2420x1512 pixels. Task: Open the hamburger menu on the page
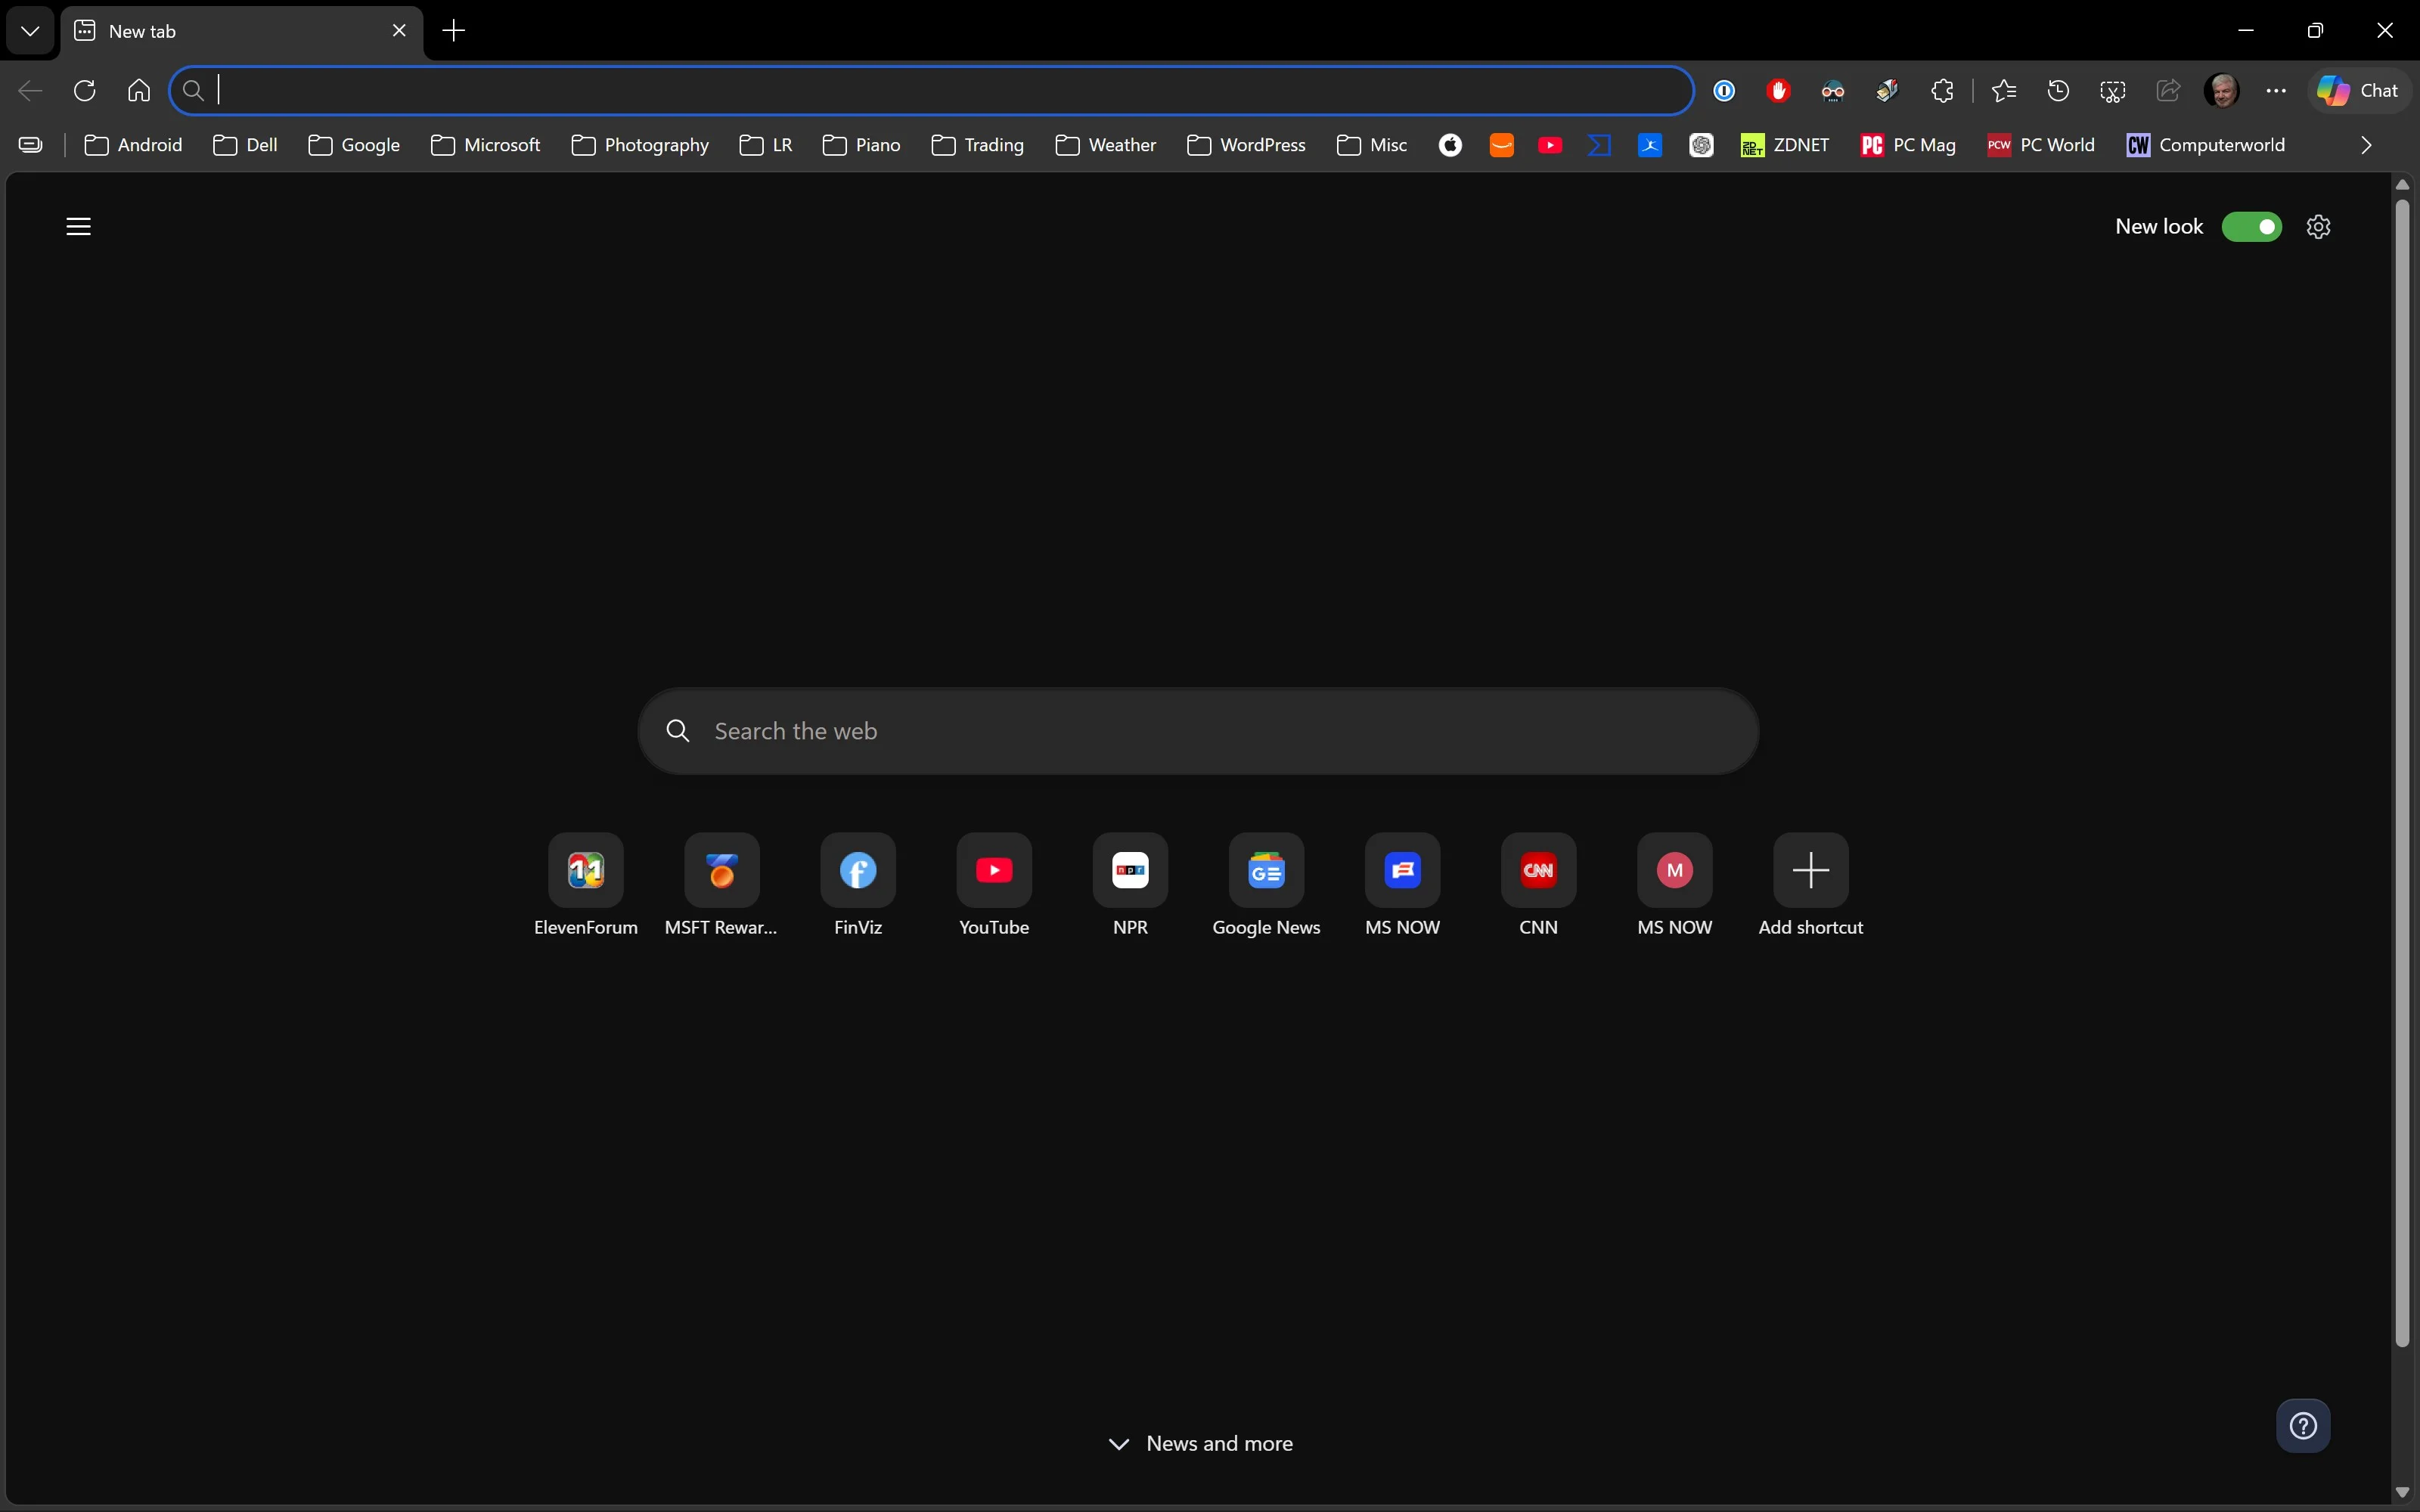[x=79, y=227]
